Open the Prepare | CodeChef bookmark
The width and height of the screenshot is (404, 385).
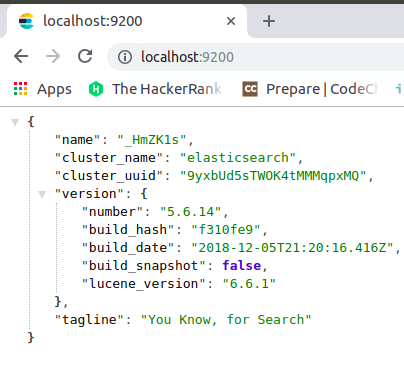310,89
